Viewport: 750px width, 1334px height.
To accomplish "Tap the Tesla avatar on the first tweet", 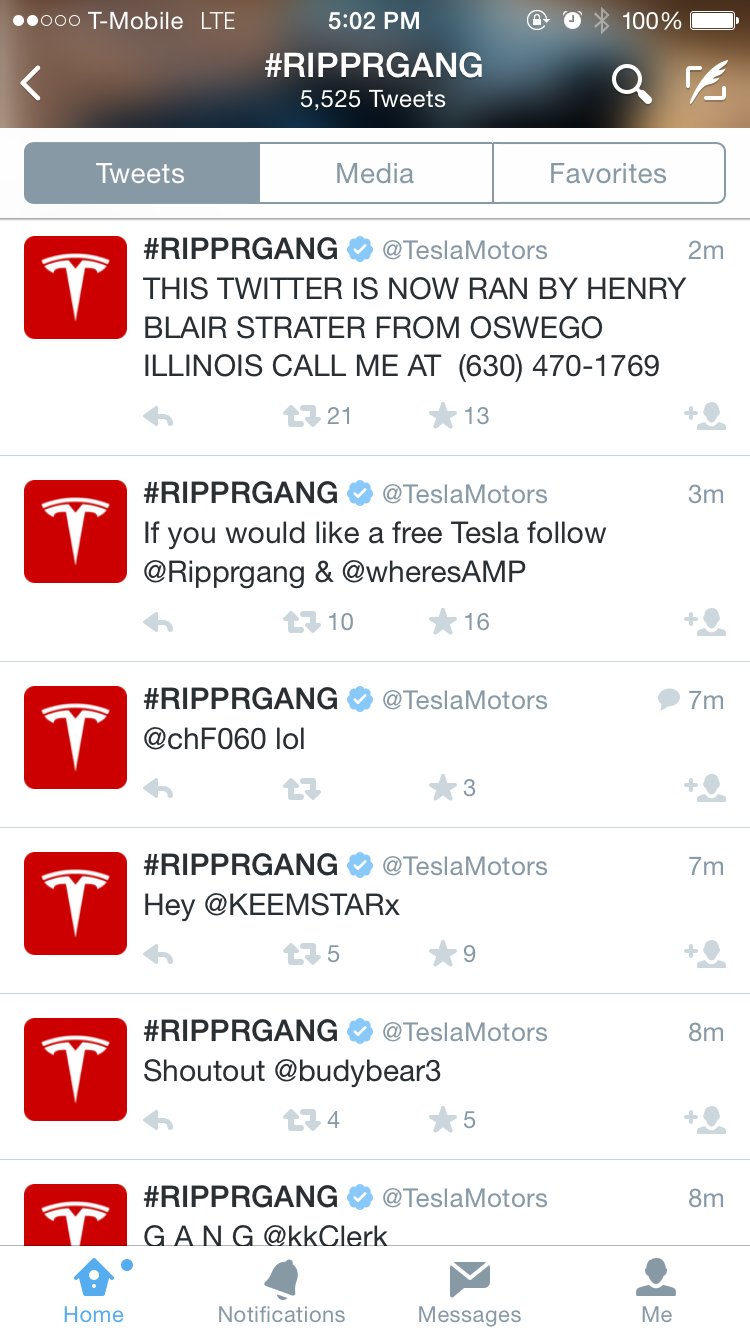I will point(75,287).
